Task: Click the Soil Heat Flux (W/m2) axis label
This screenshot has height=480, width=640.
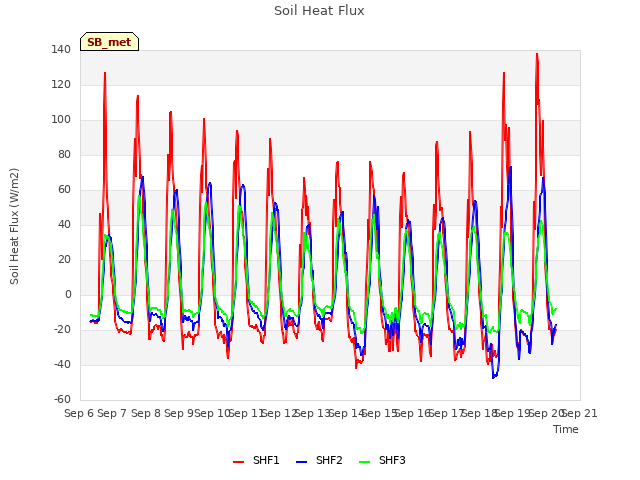Action: [15, 226]
